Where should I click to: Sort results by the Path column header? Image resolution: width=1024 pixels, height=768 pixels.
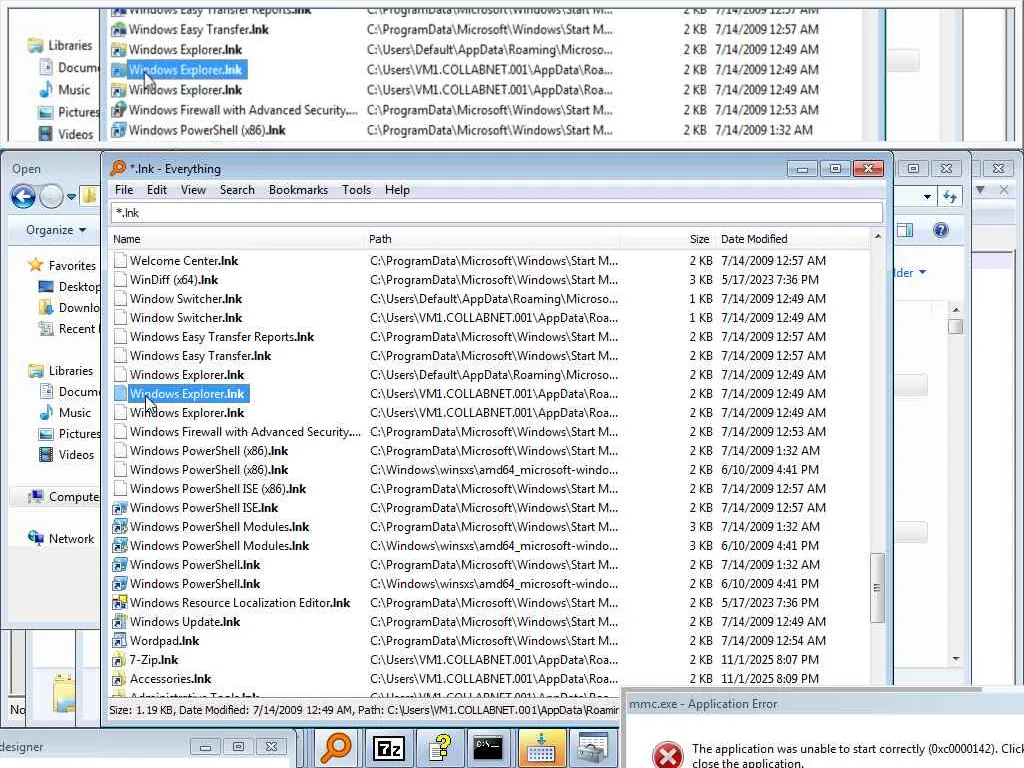(x=492, y=239)
